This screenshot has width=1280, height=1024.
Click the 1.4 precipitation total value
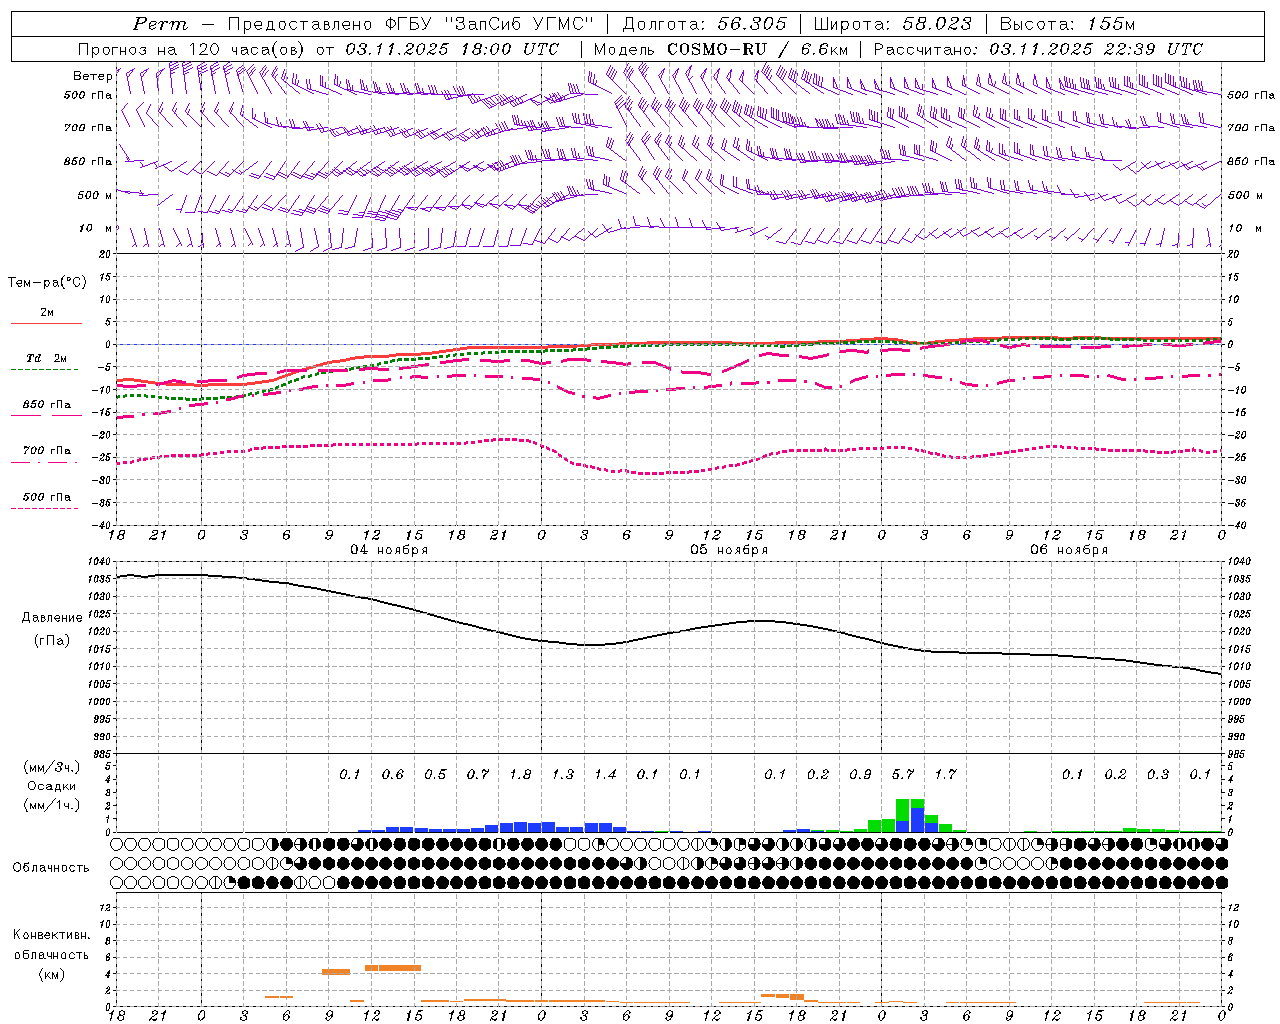pyautogui.click(x=605, y=775)
